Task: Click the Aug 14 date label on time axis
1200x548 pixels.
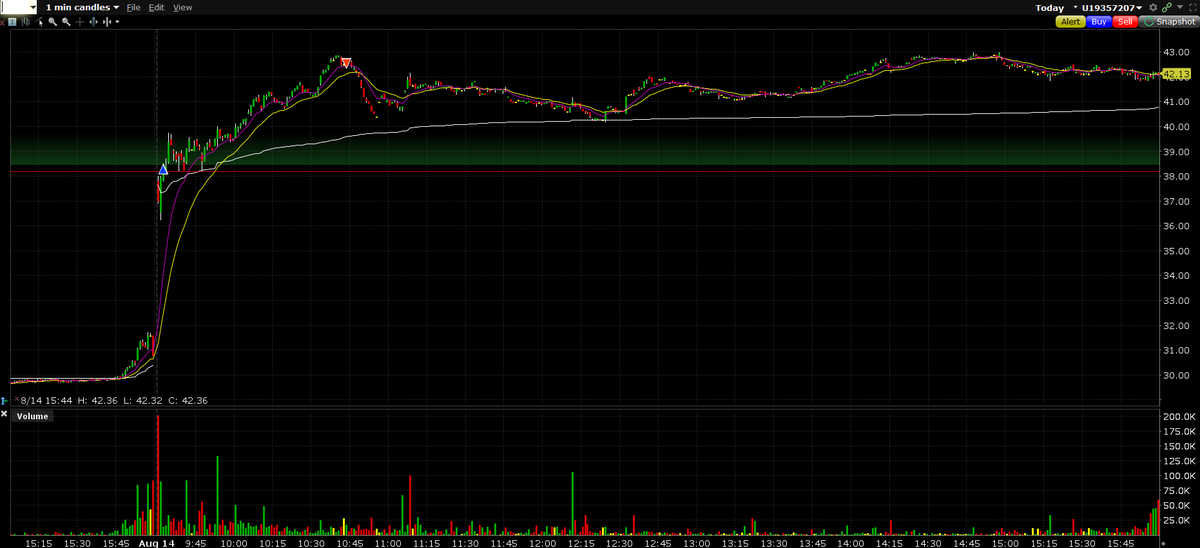Action: point(156,543)
